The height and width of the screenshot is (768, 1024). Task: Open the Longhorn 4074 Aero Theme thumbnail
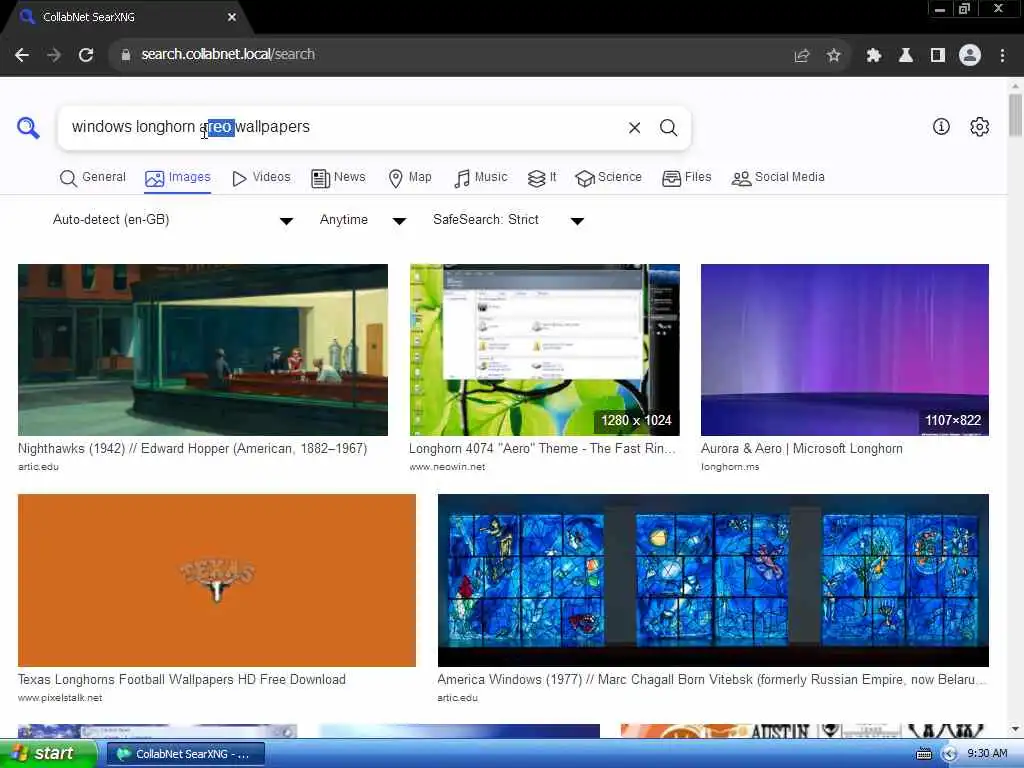[x=544, y=349]
